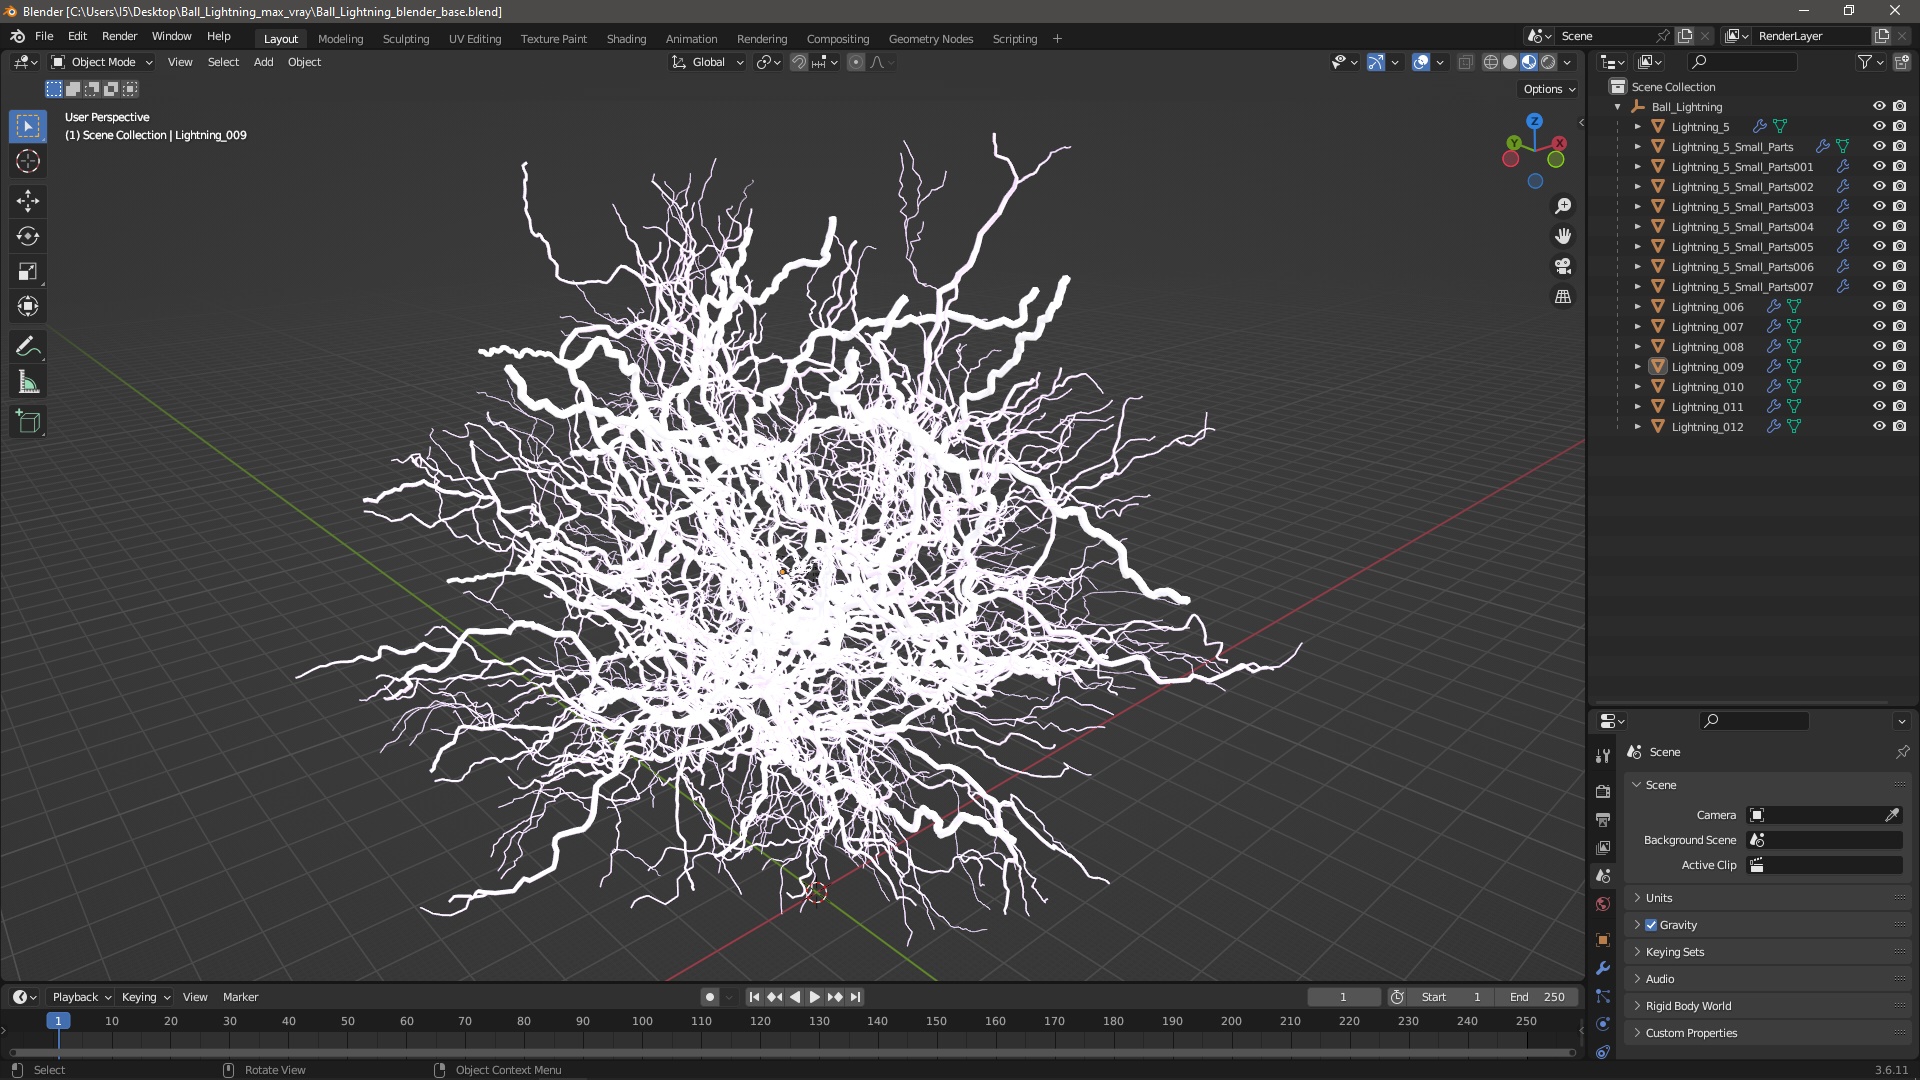Activate the Select Box tool
This screenshot has width=1920, height=1080.
coord(28,126)
